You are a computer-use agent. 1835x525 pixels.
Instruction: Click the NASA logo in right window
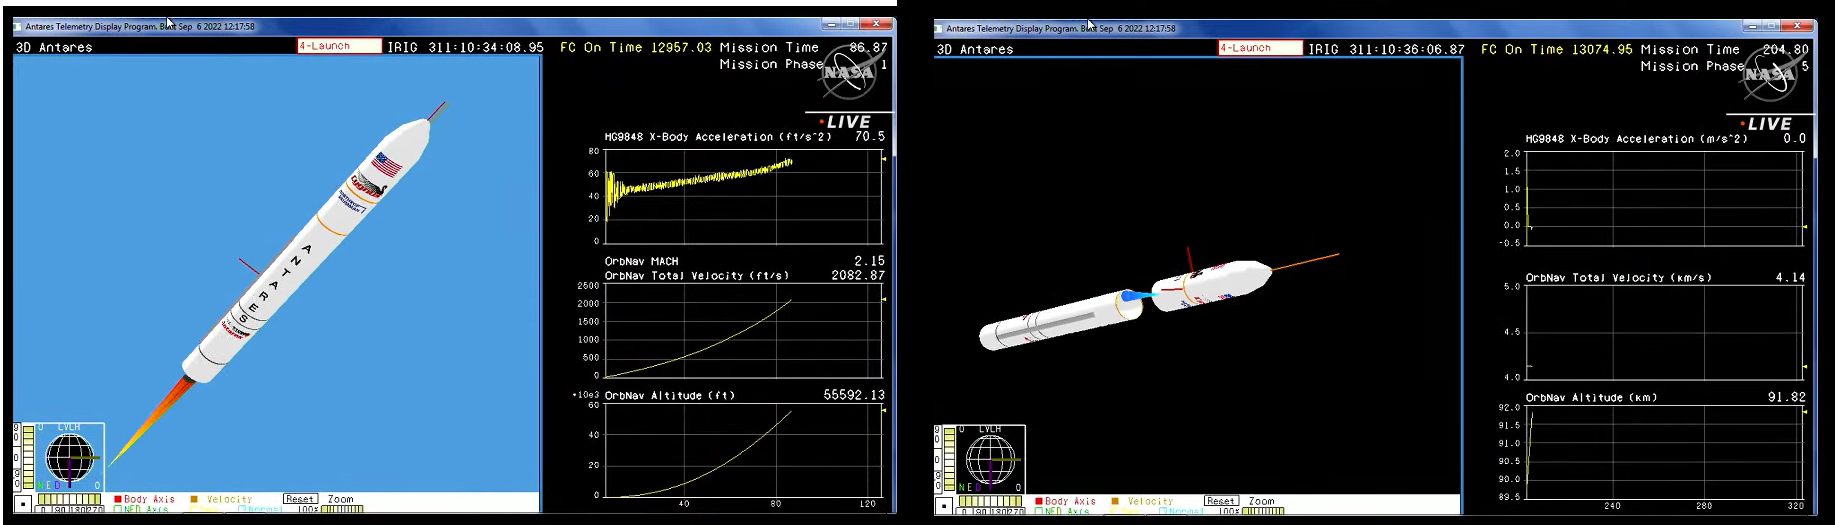pyautogui.click(x=1769, y=74)
